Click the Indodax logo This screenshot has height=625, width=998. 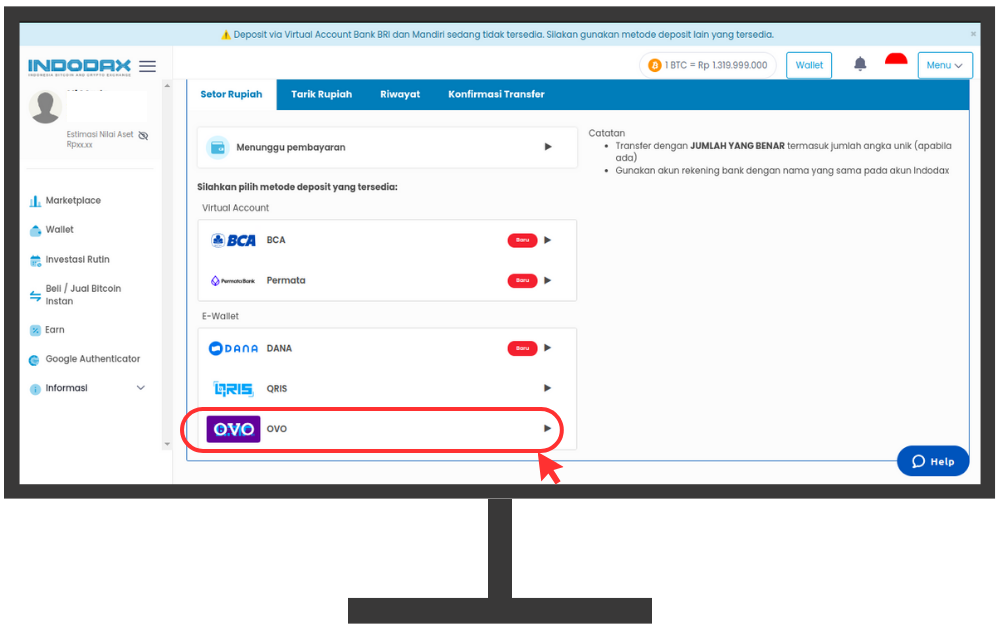[80, 66]
